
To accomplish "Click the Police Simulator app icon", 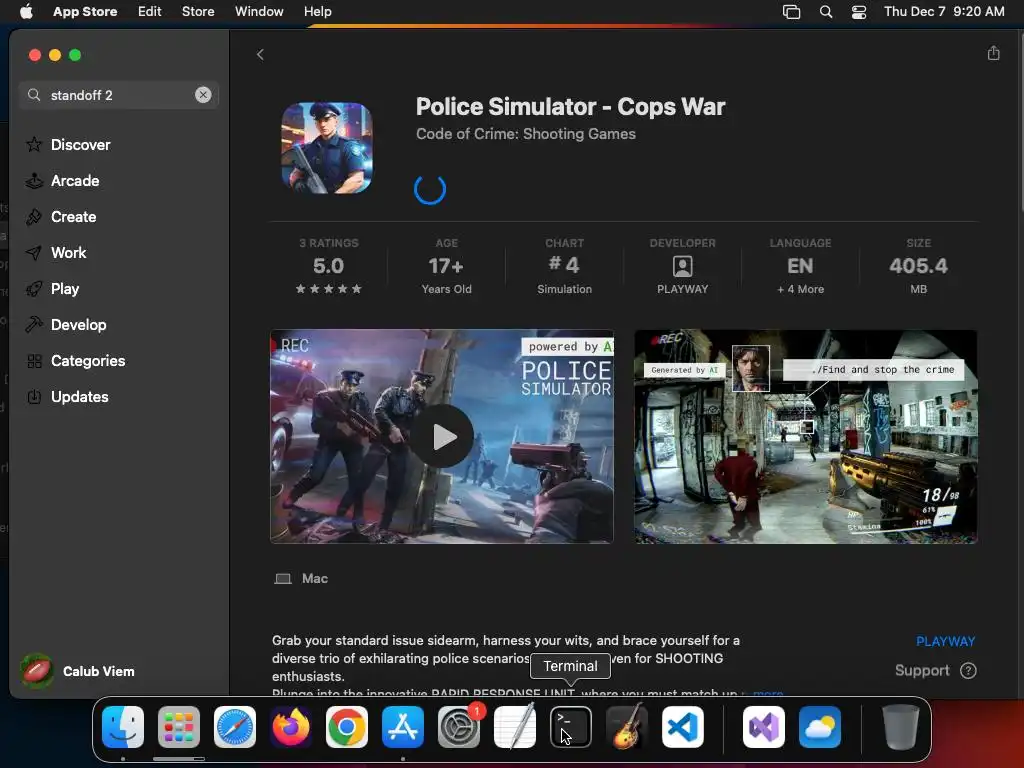I will 327,148.
